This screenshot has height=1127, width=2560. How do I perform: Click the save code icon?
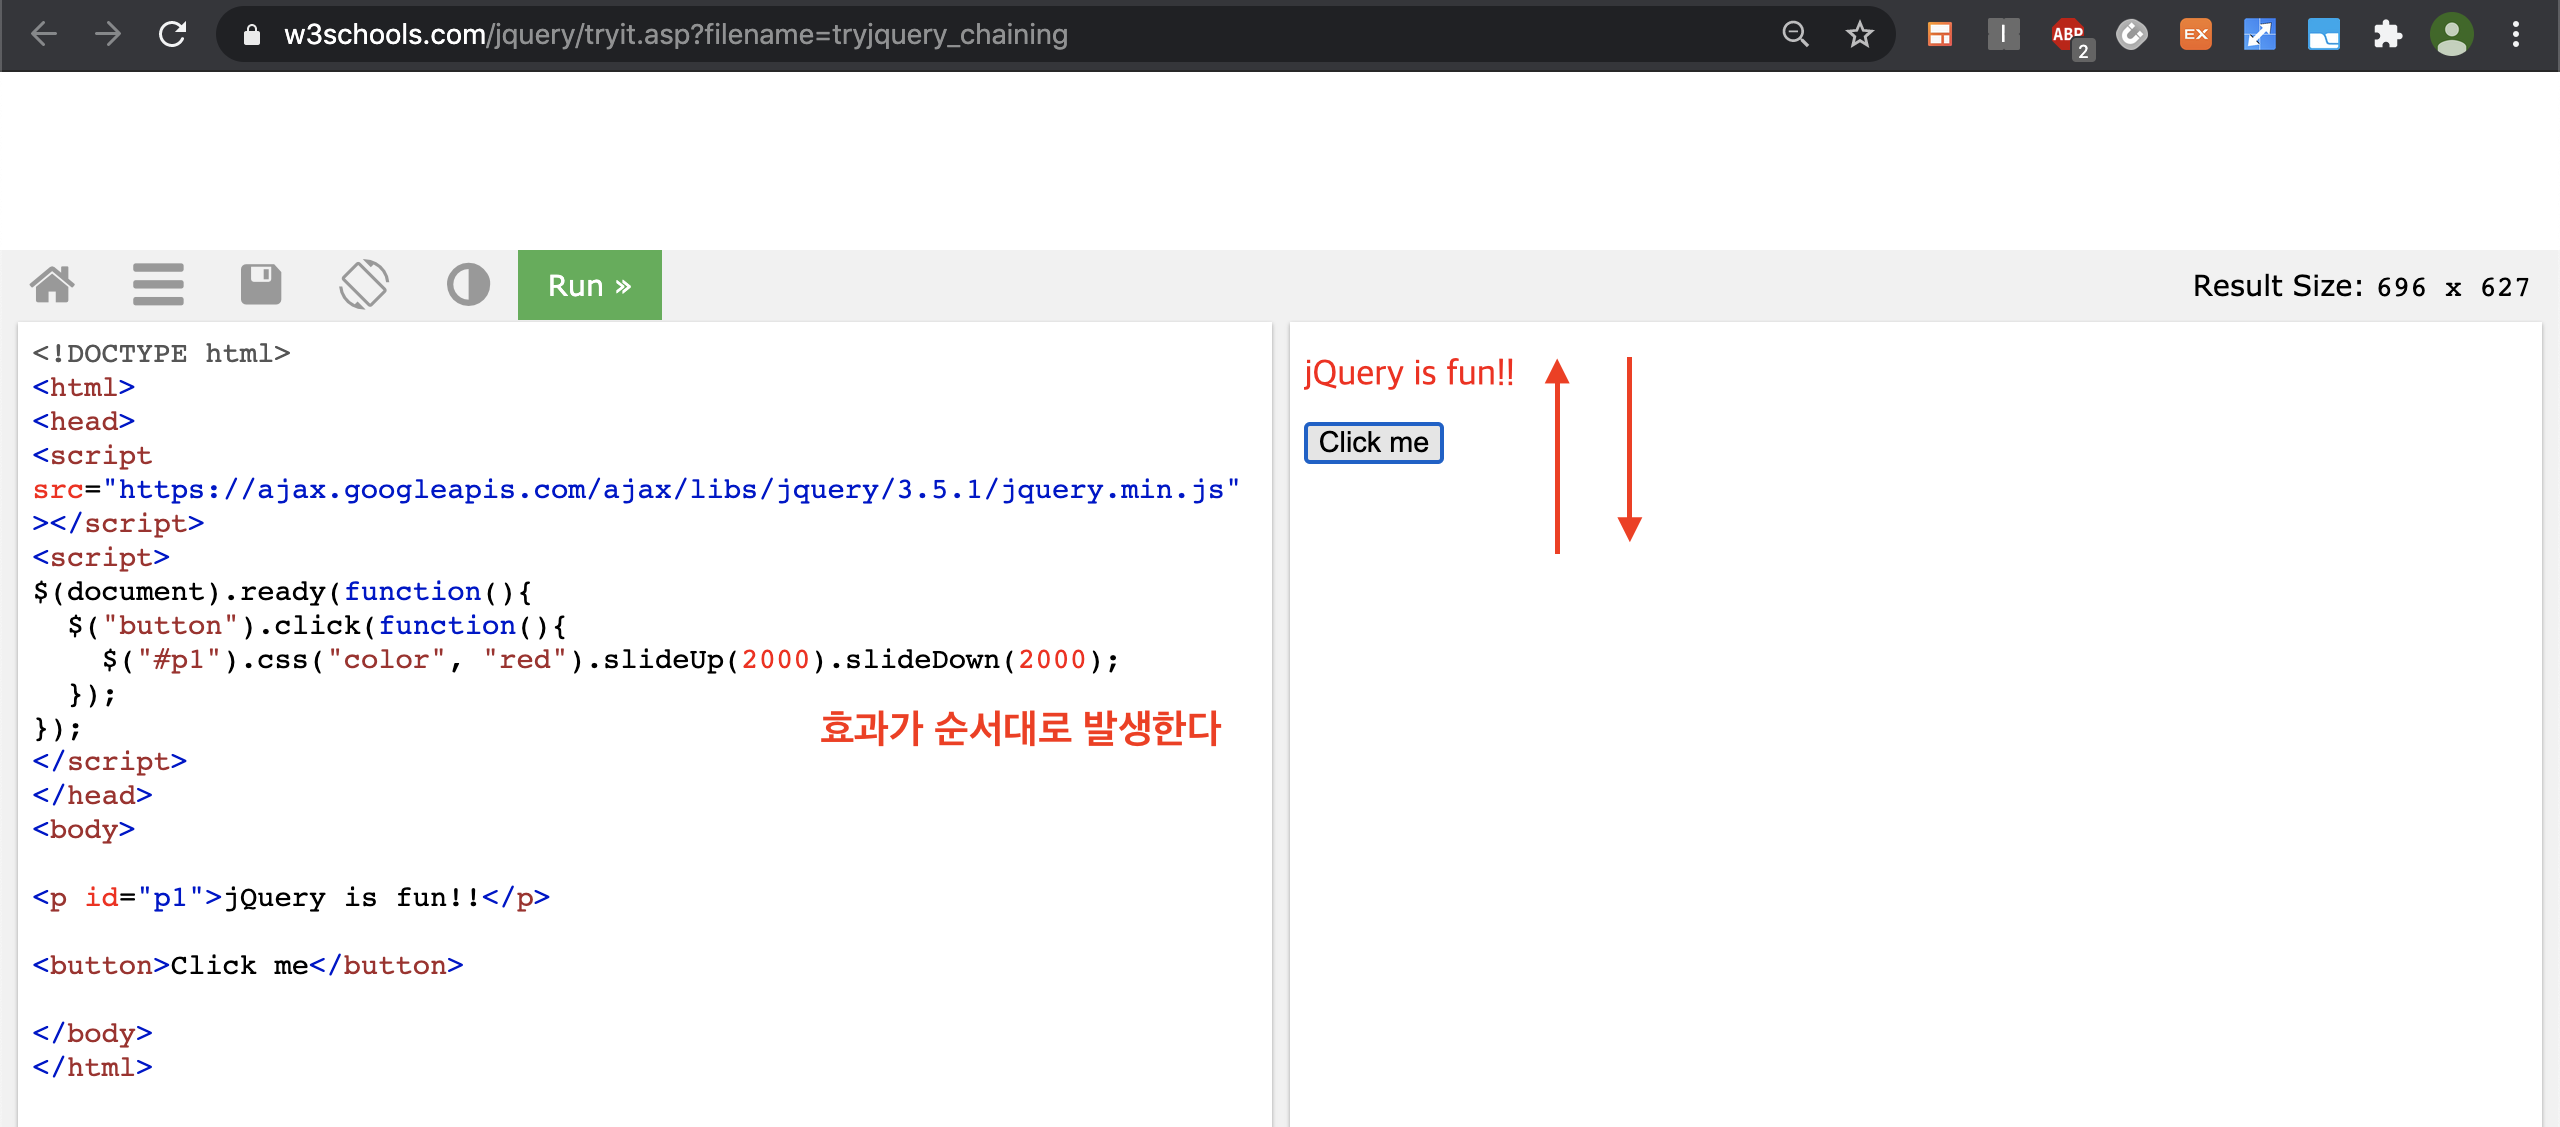(x=261, y=285)
